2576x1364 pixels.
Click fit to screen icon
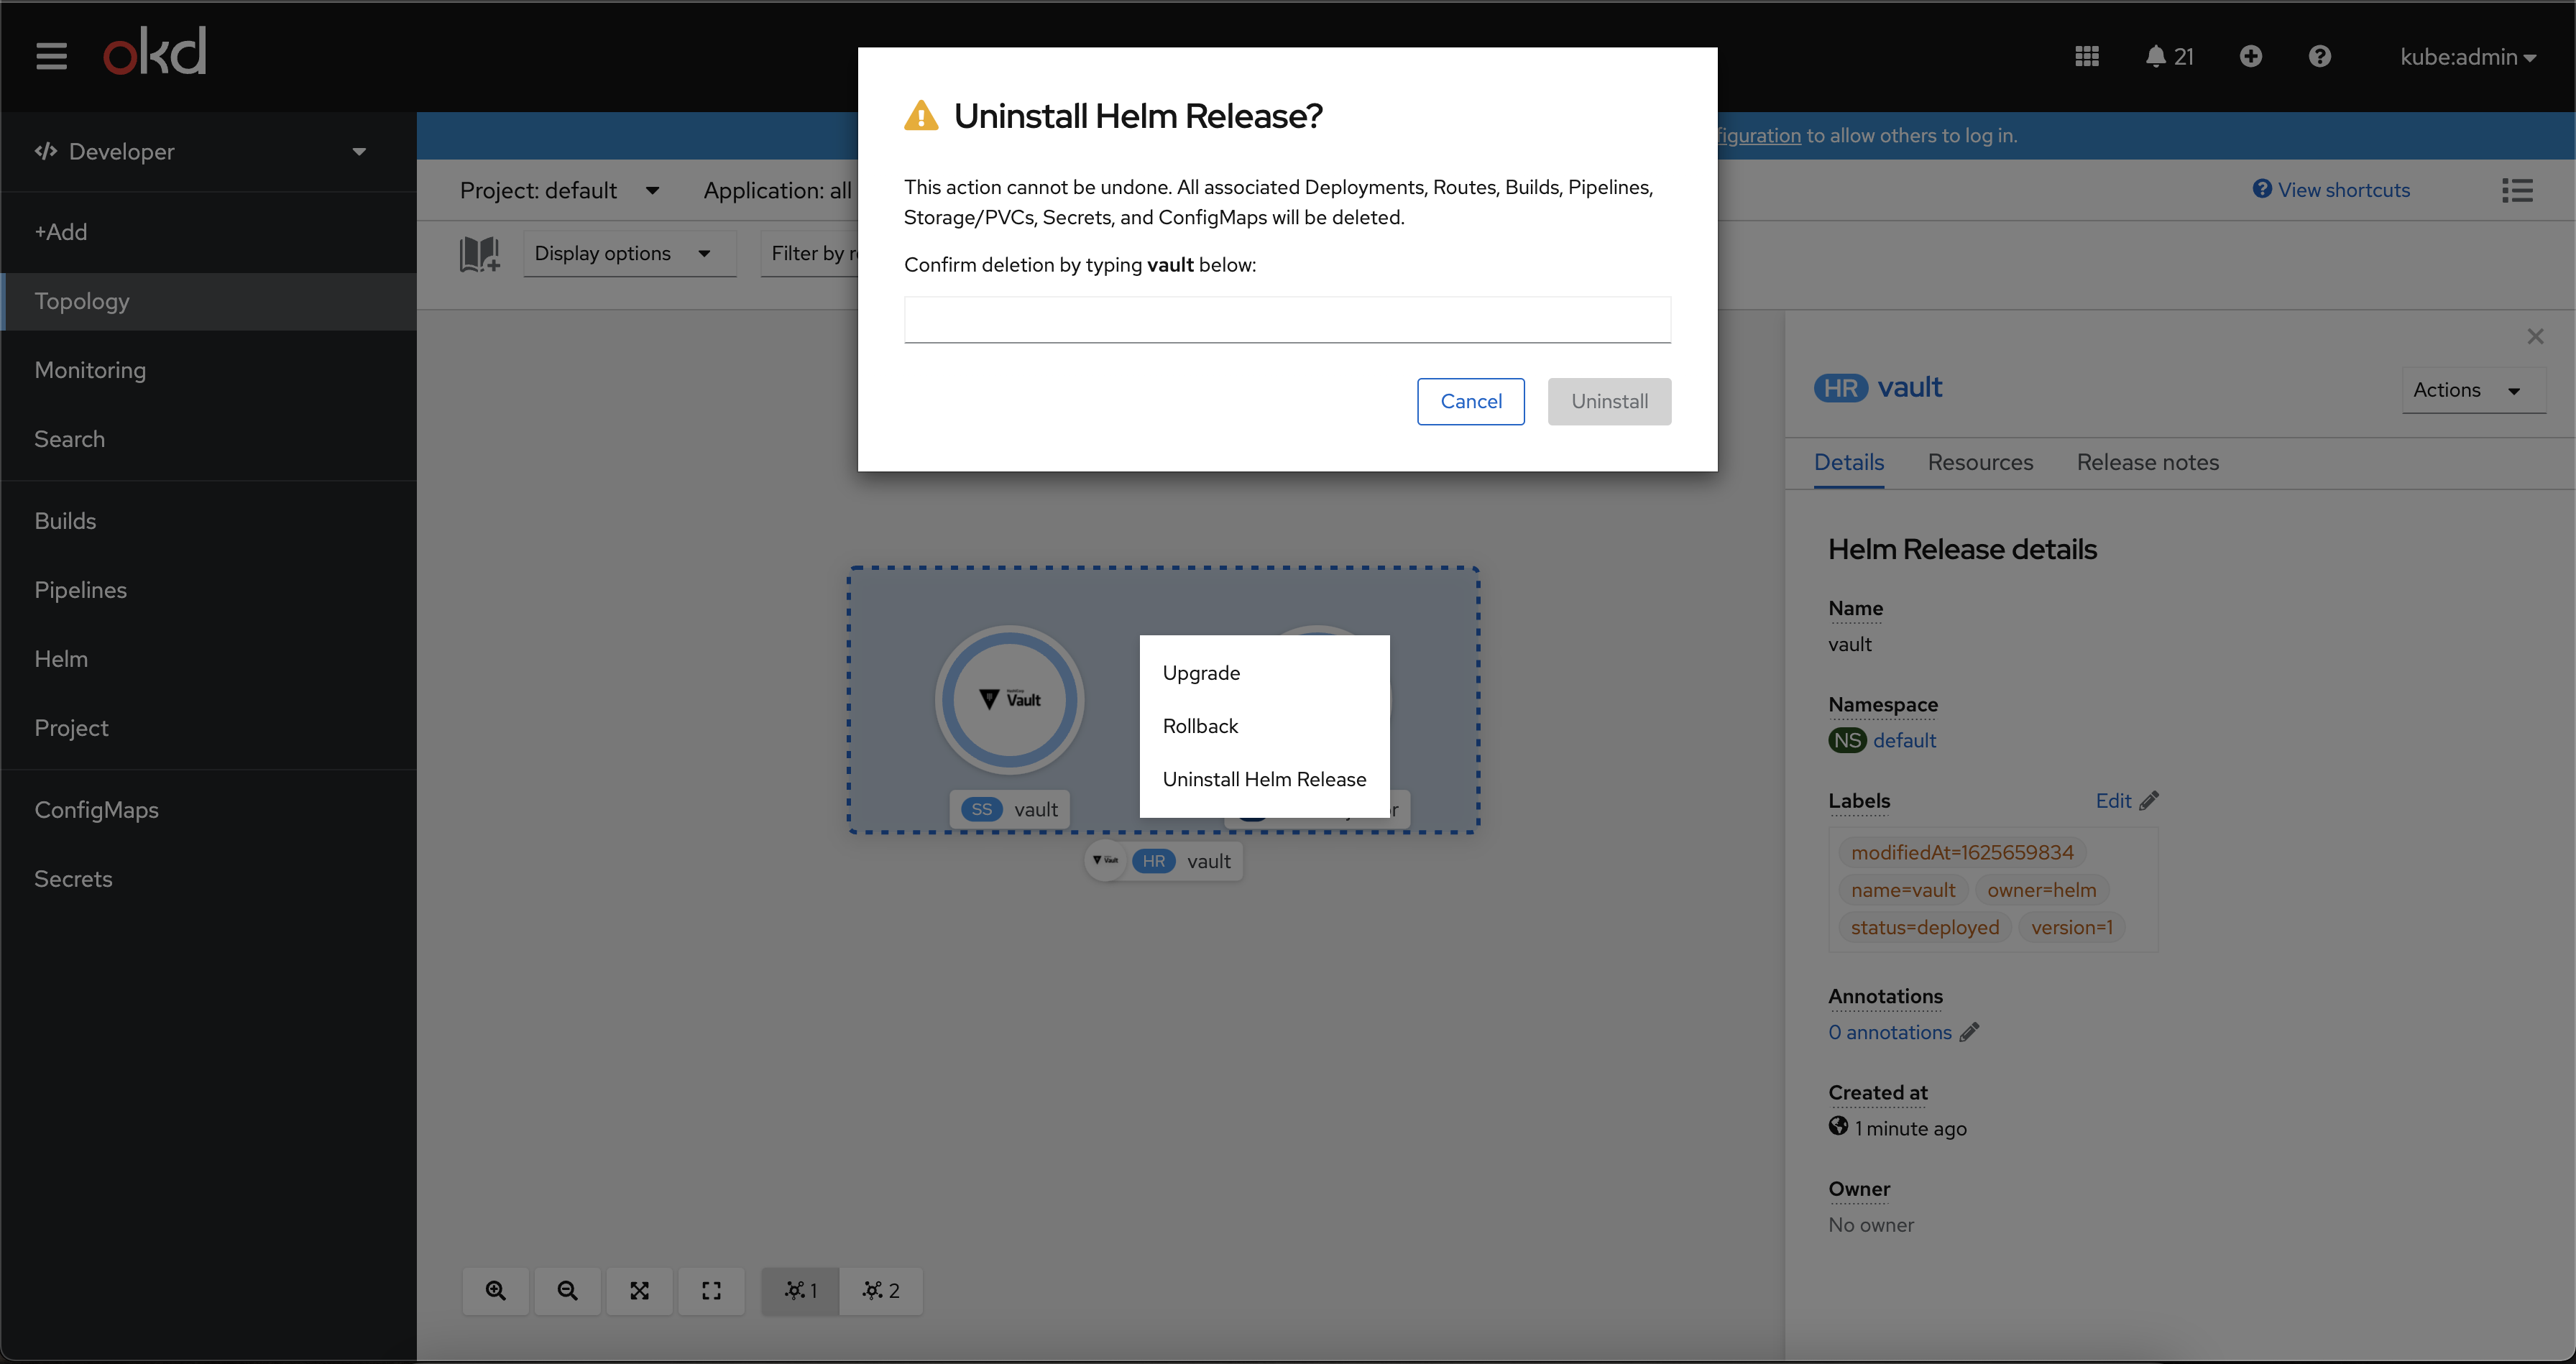point(639,1290)
